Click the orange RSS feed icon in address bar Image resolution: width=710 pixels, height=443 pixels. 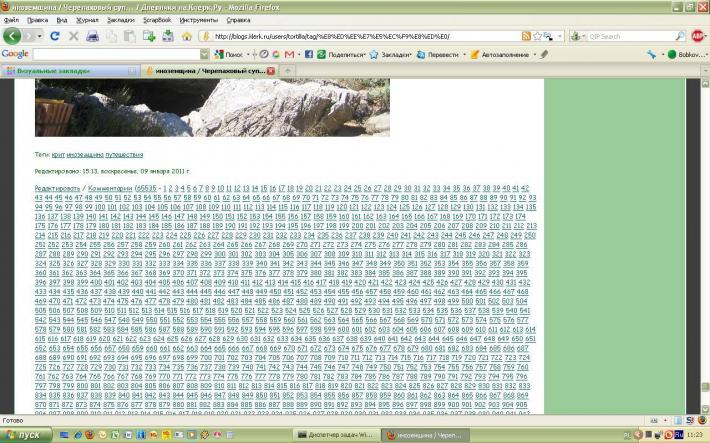(526, 36)
